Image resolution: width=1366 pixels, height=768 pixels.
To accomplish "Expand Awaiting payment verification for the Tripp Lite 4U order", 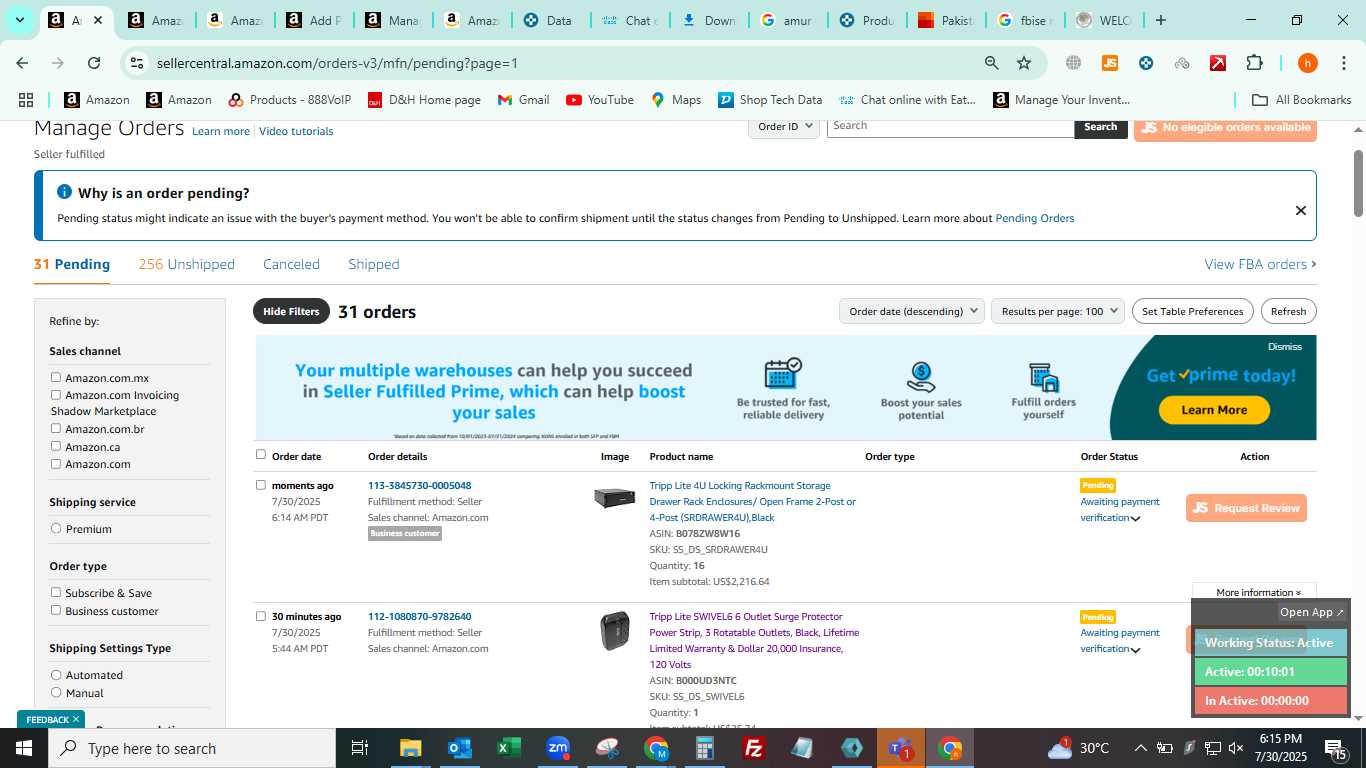I will tap(1135, 519).
